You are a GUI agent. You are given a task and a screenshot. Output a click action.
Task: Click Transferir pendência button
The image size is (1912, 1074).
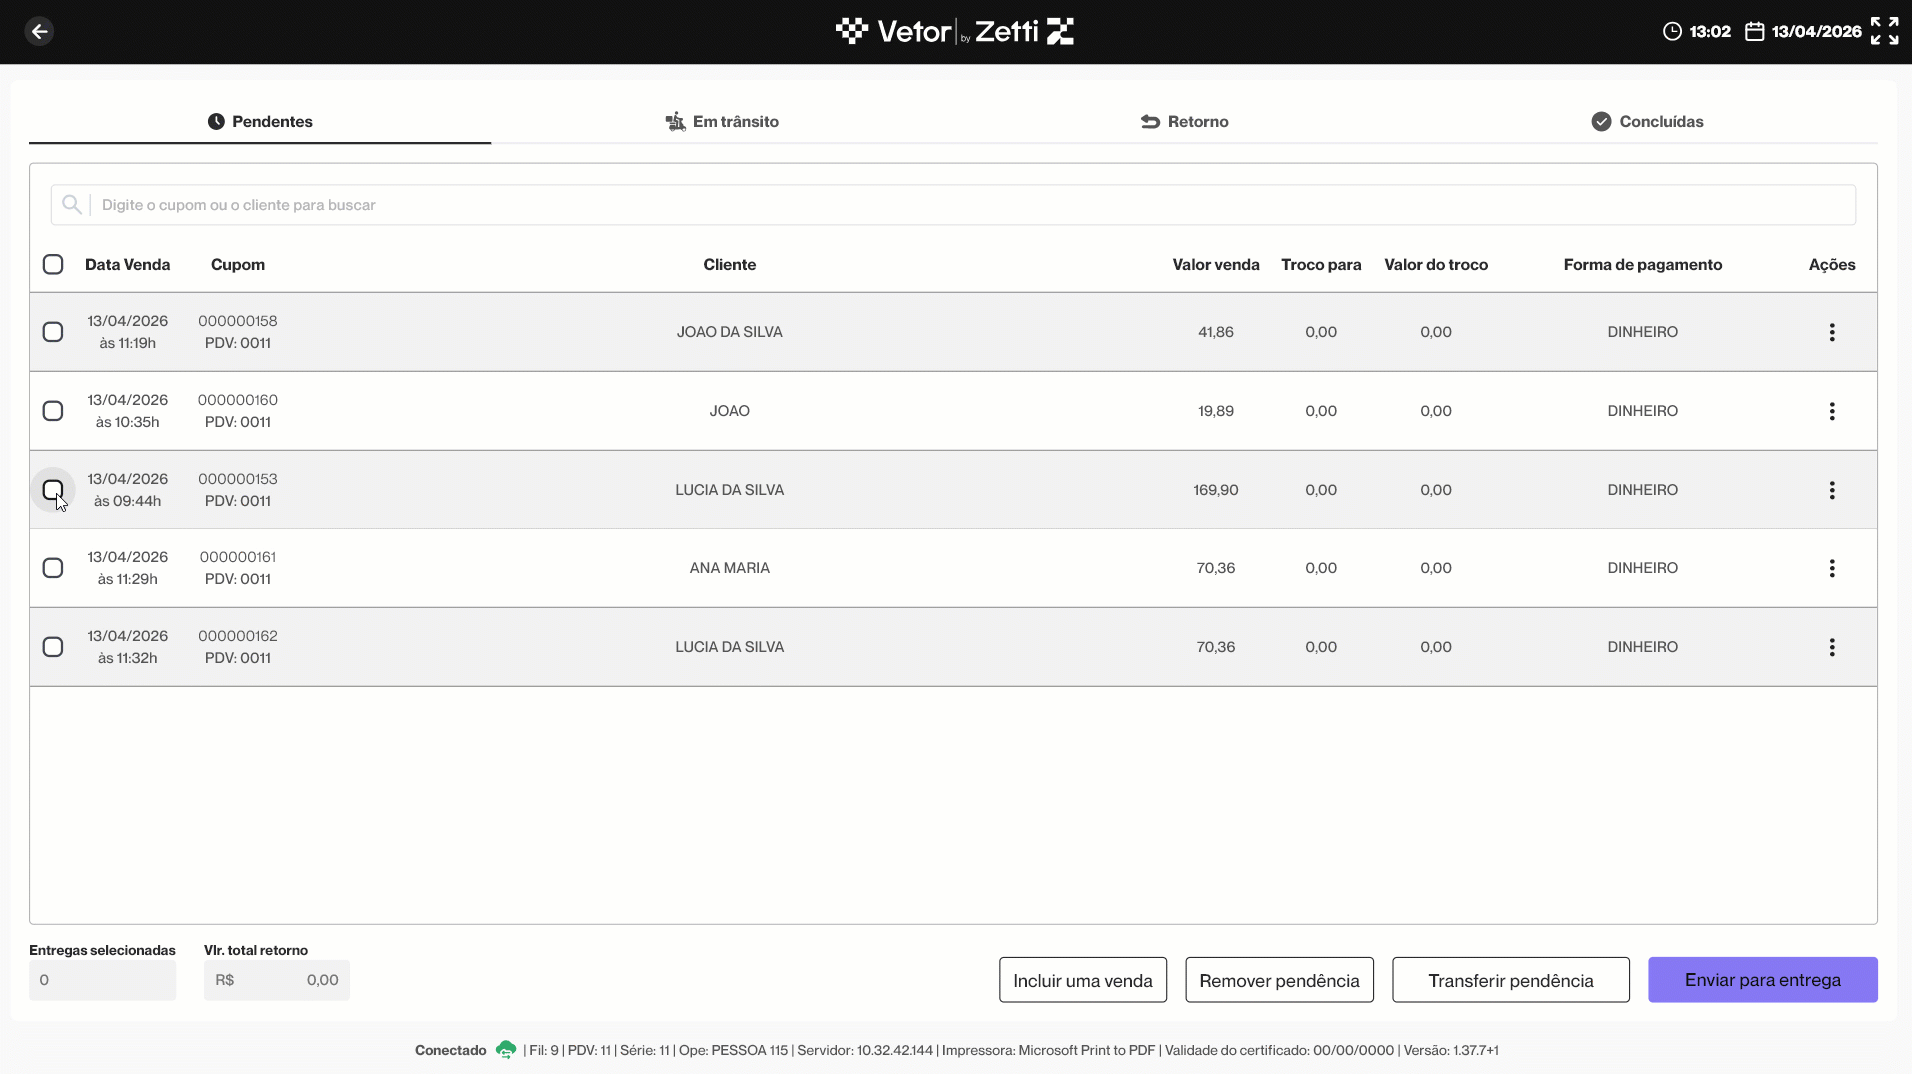pyautogui.click(x=1510, y=980)
